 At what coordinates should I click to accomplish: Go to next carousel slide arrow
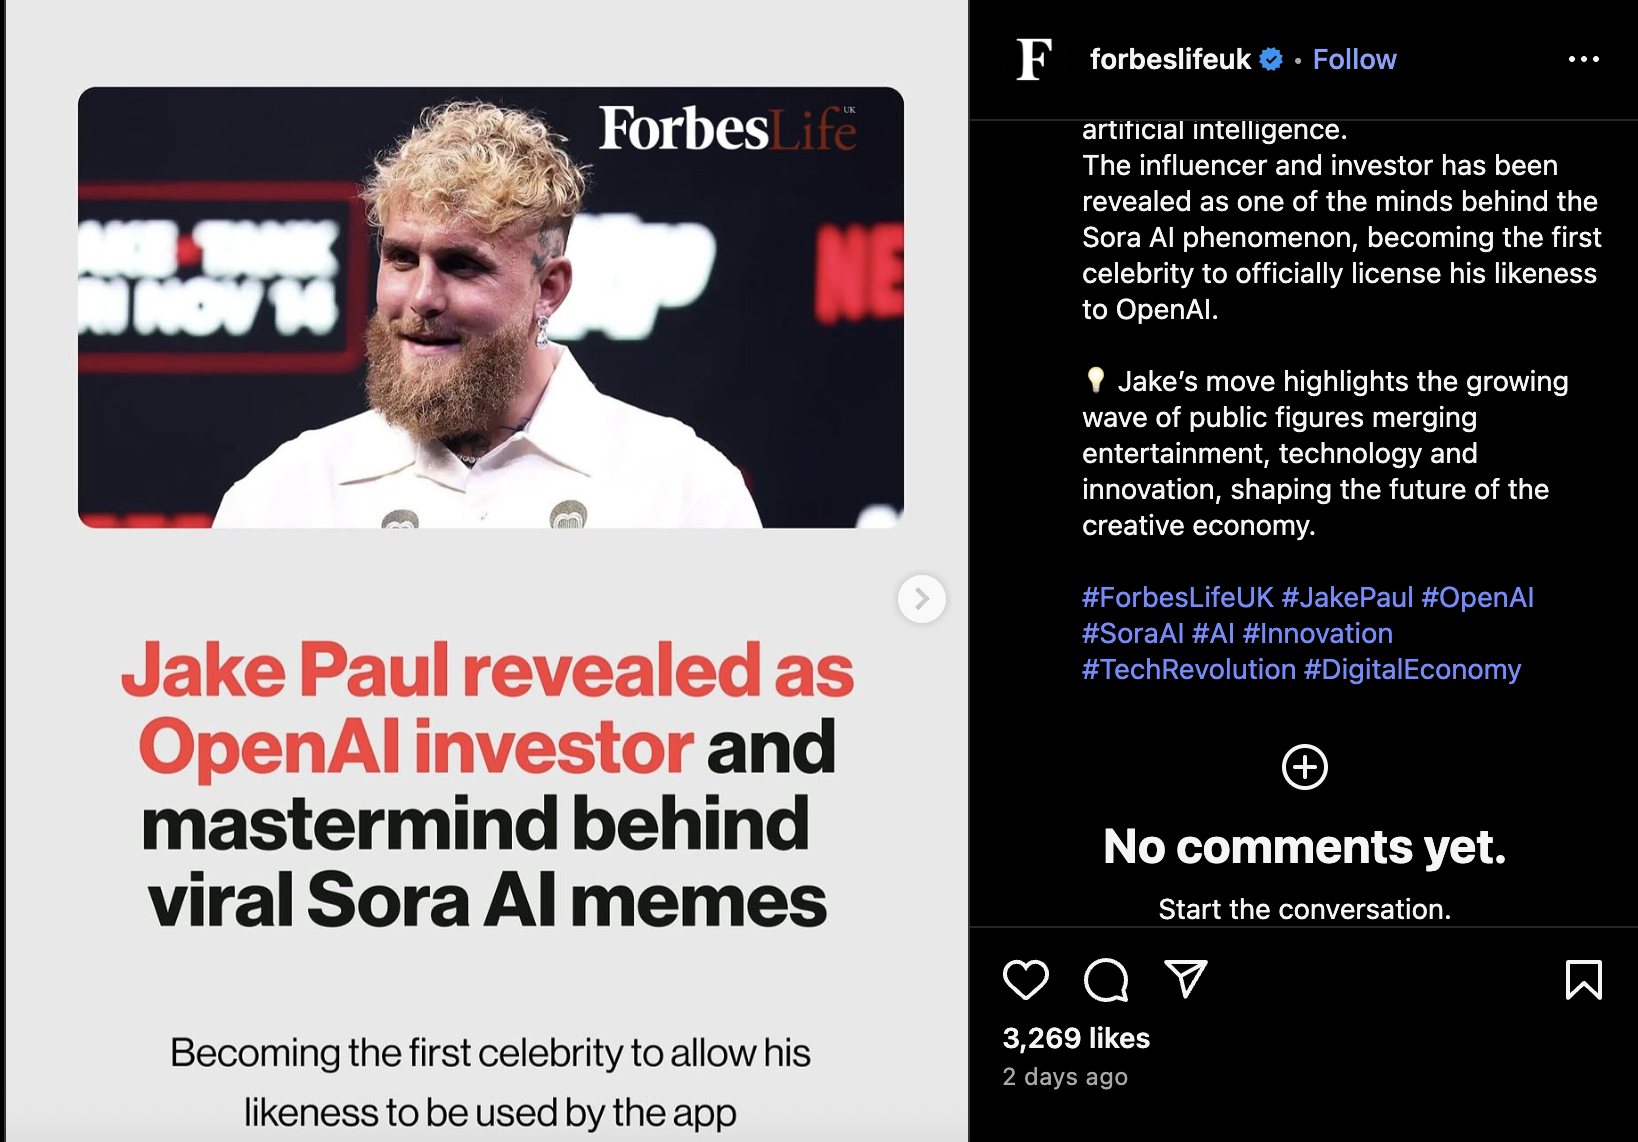tap(921, 599)
